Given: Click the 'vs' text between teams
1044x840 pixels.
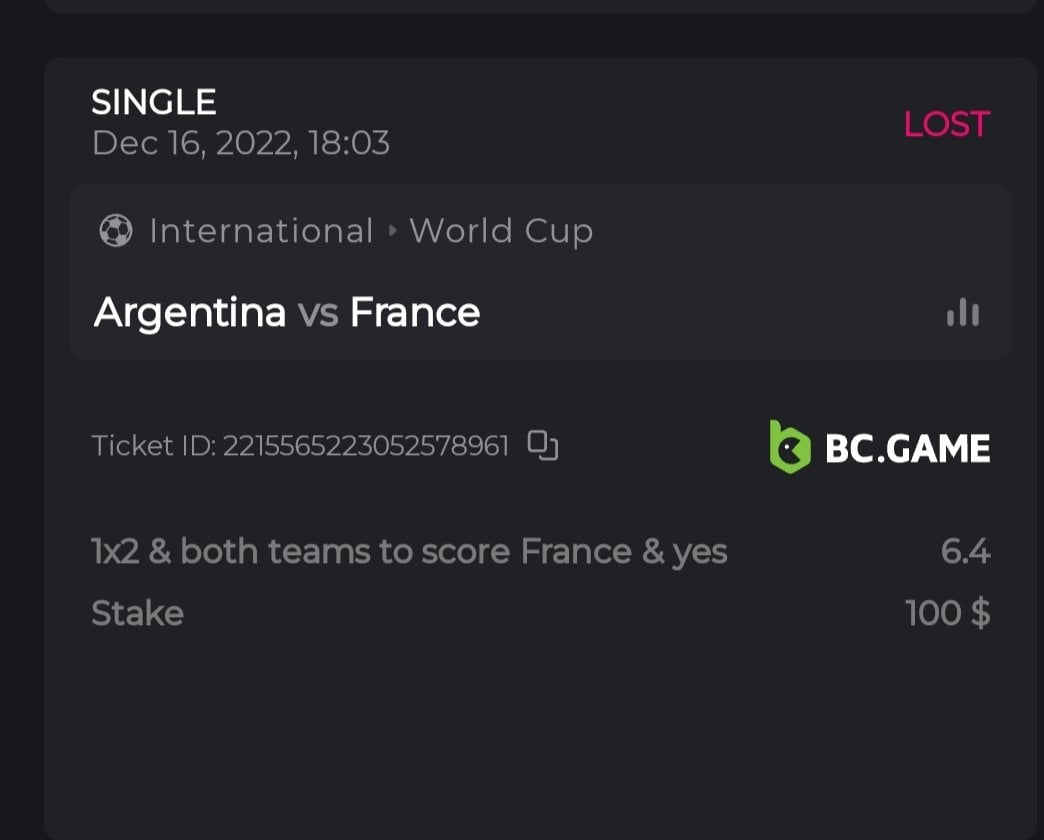Looking at the screenshot, I should [318, 314].
